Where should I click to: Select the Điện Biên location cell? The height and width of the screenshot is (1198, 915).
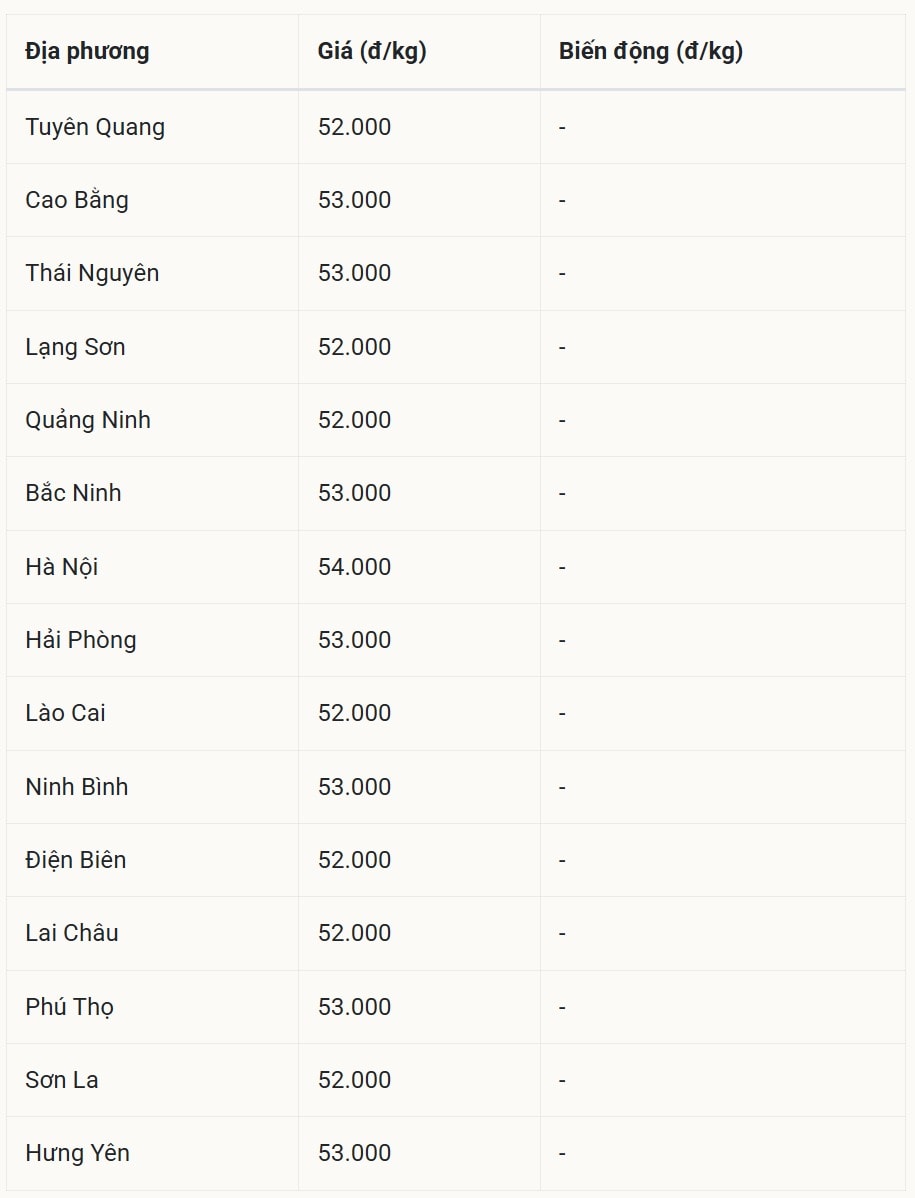click(x=76, y=860)
